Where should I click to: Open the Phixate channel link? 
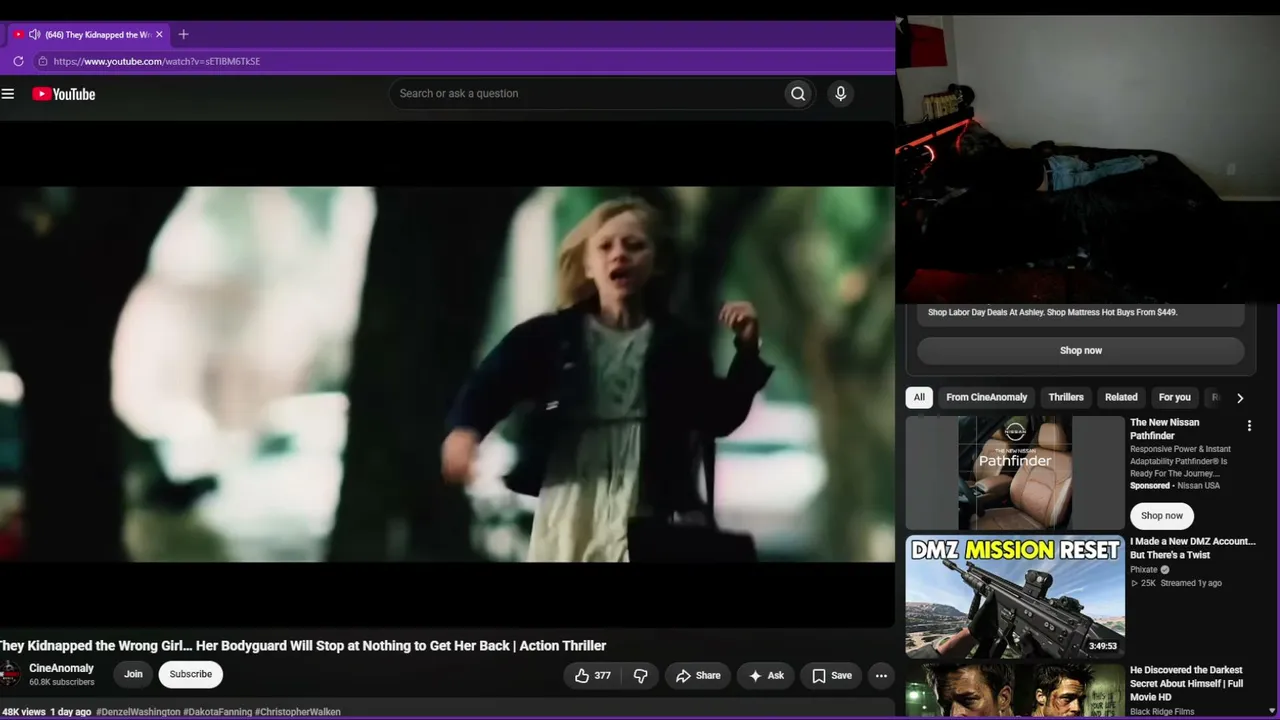click(1144, 570)
